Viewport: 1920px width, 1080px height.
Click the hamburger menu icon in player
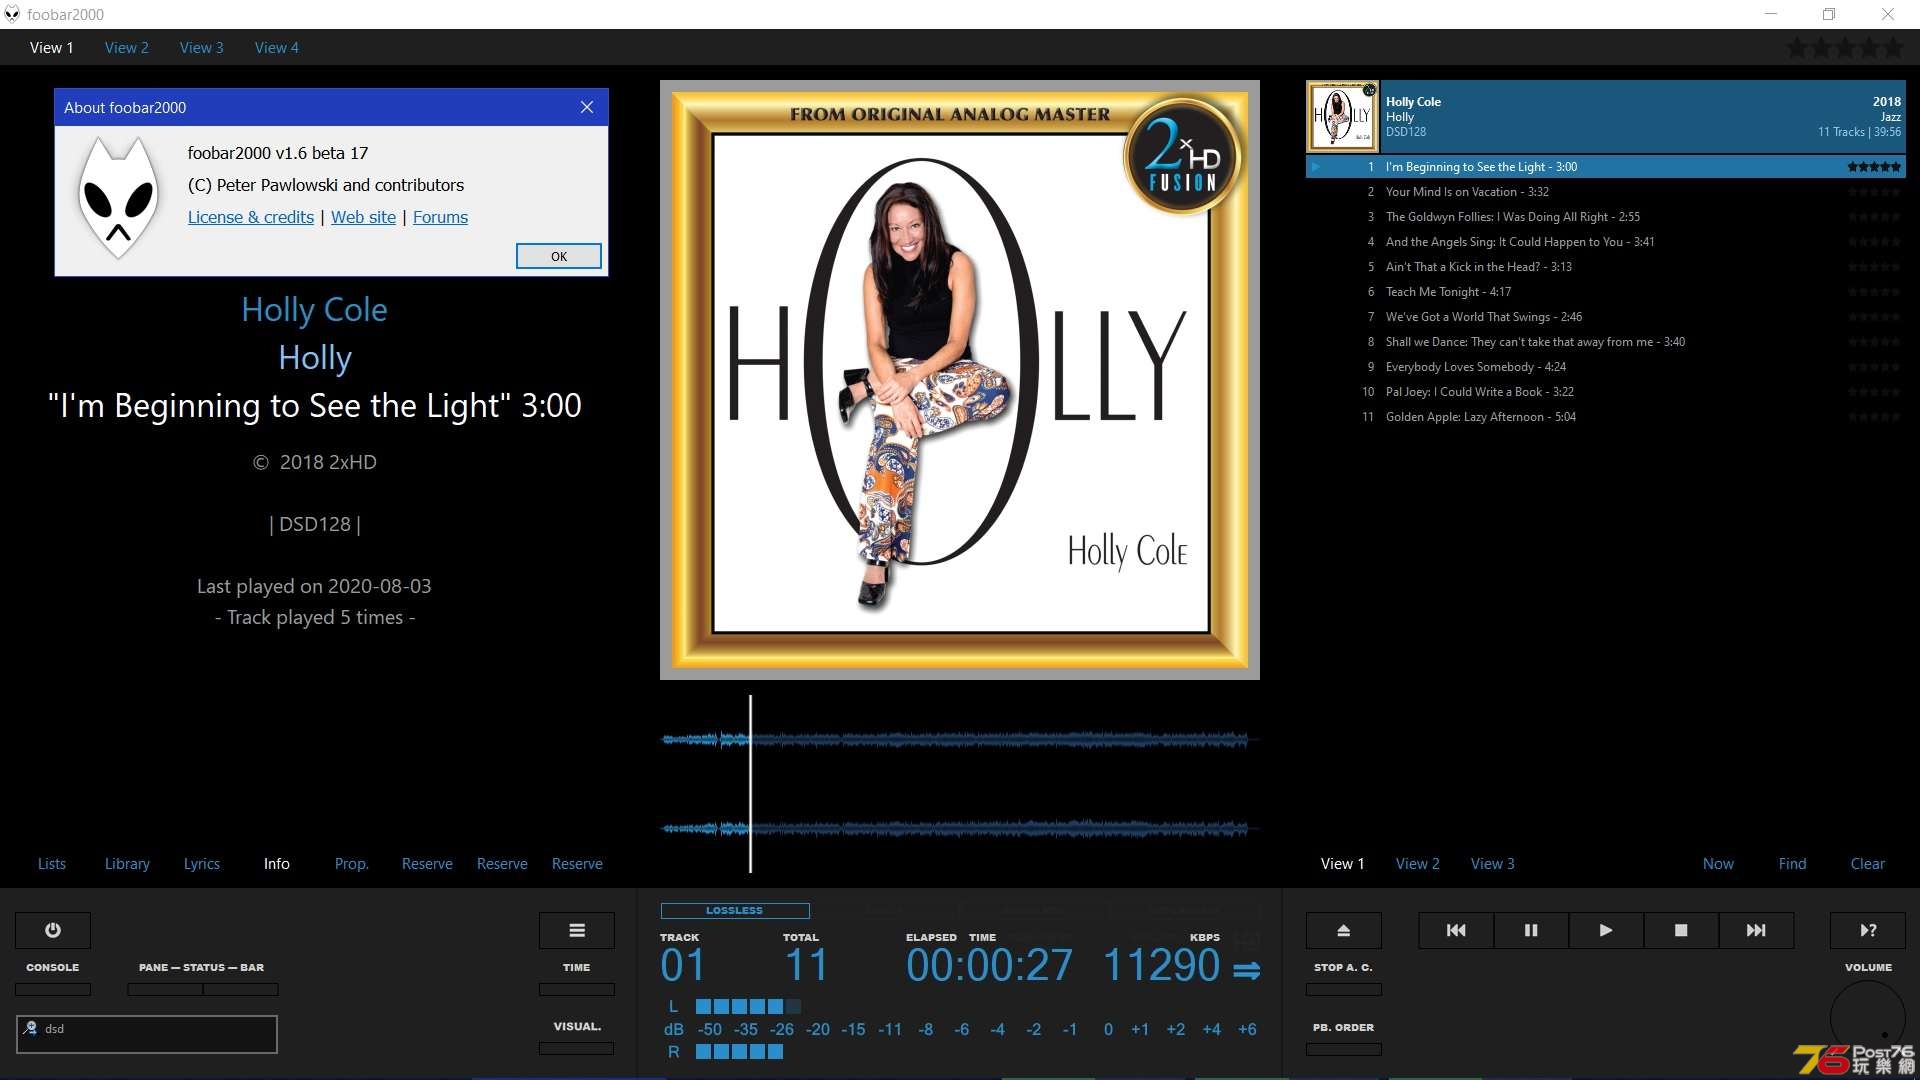coord(578,930)
